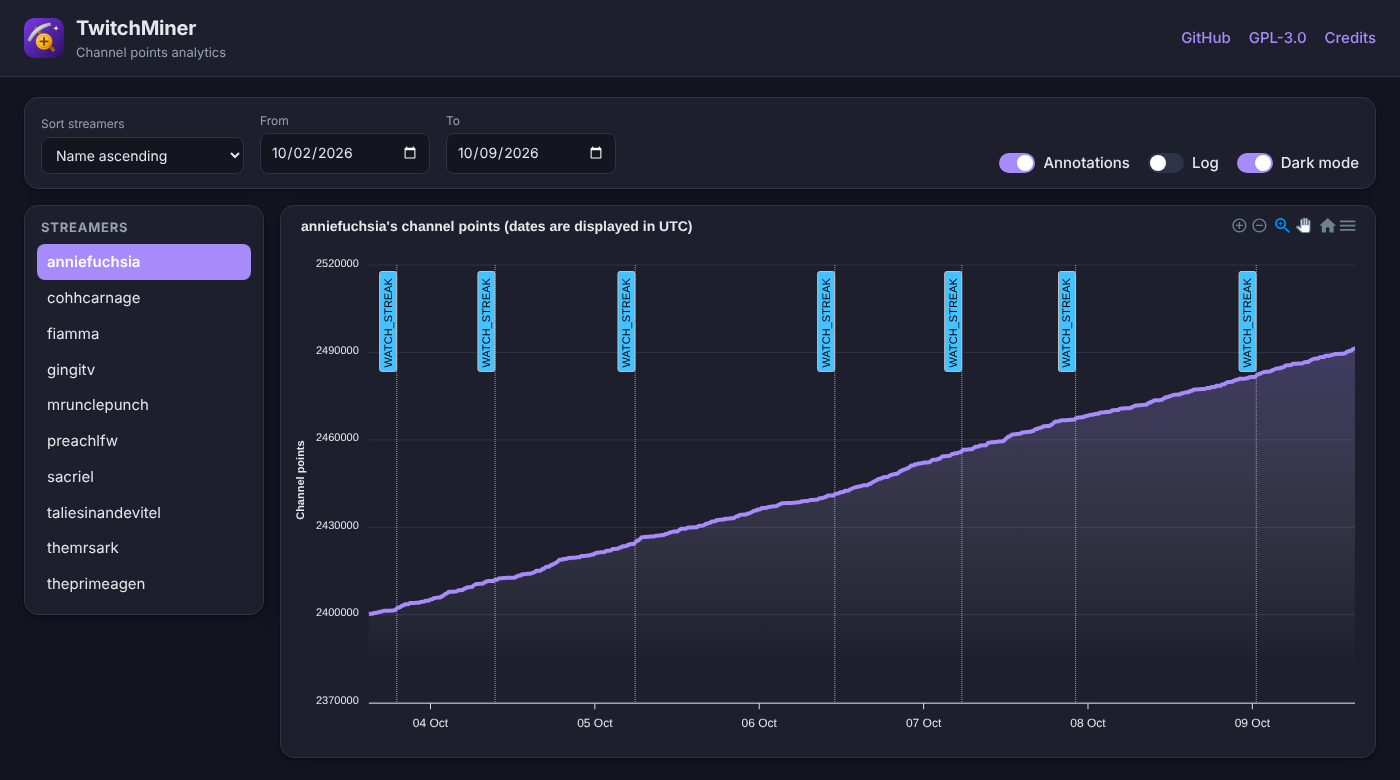Choose themrsark from the list

144,548
